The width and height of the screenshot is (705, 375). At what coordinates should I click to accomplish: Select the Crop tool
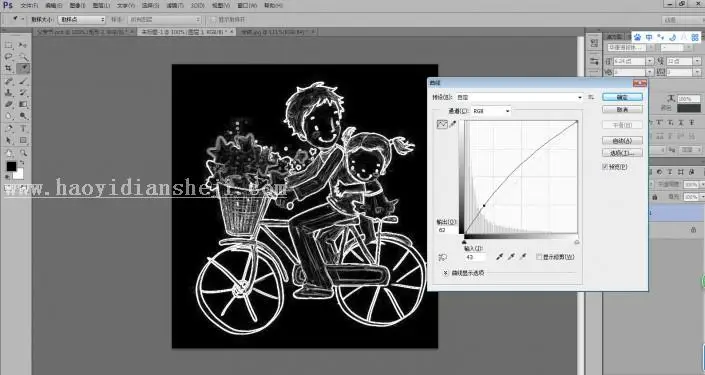pyautogui.click(x=9, y=68)
